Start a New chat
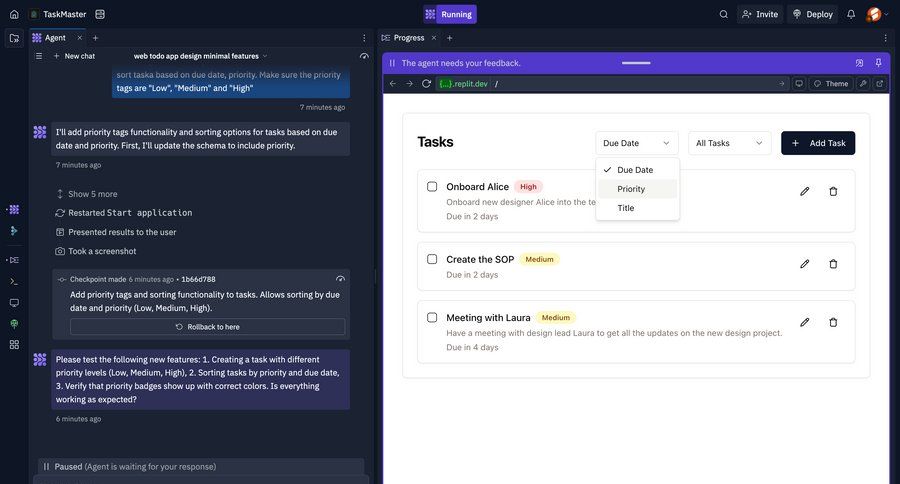 (74, 56)
